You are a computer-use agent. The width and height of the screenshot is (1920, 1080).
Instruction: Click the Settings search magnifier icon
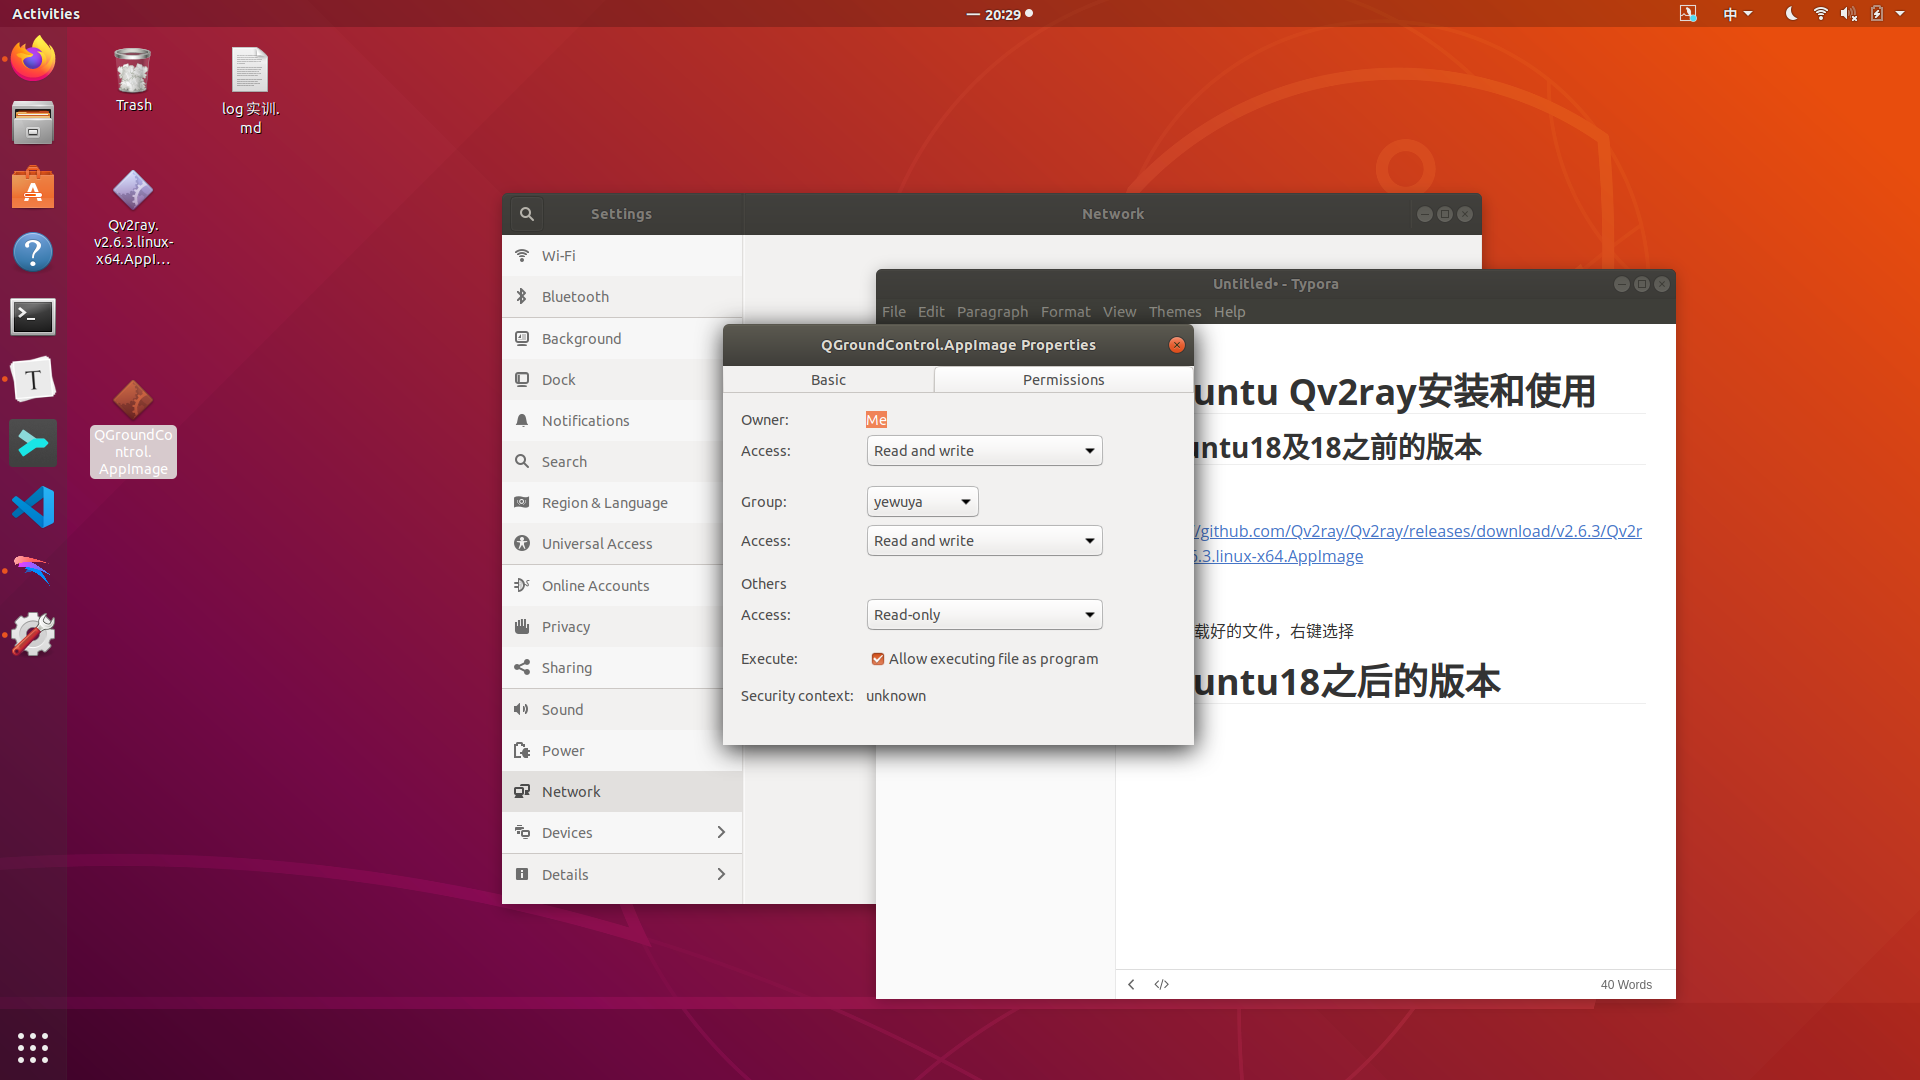pos(527,214)
